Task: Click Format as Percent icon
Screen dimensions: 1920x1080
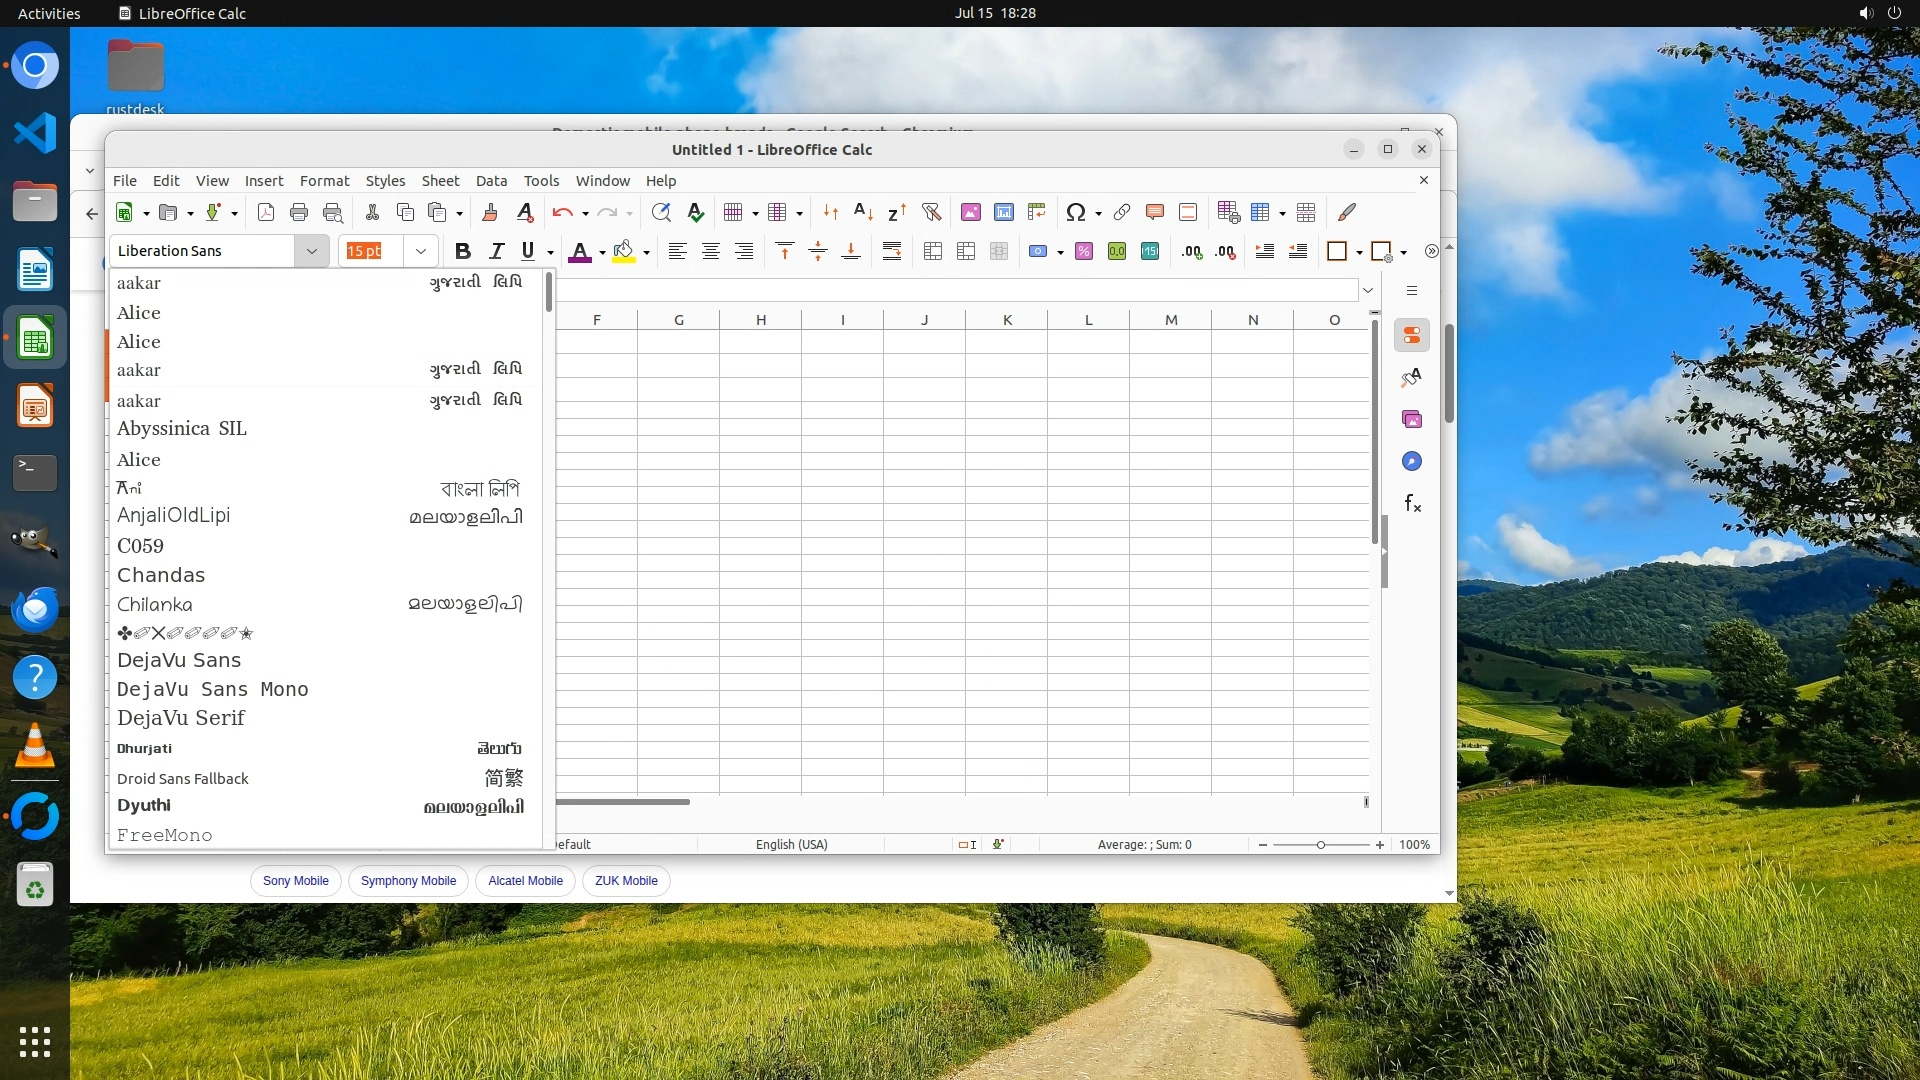Action: [1083, 251]
